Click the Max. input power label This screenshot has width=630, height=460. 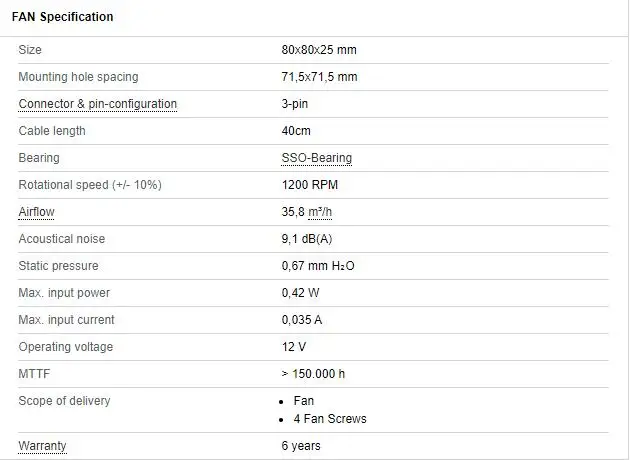click(x=64, y=293)
